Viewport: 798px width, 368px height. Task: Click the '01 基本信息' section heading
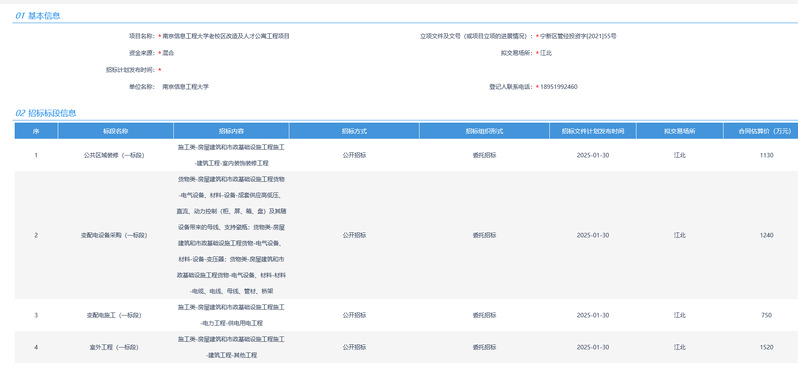click(38, 16)
